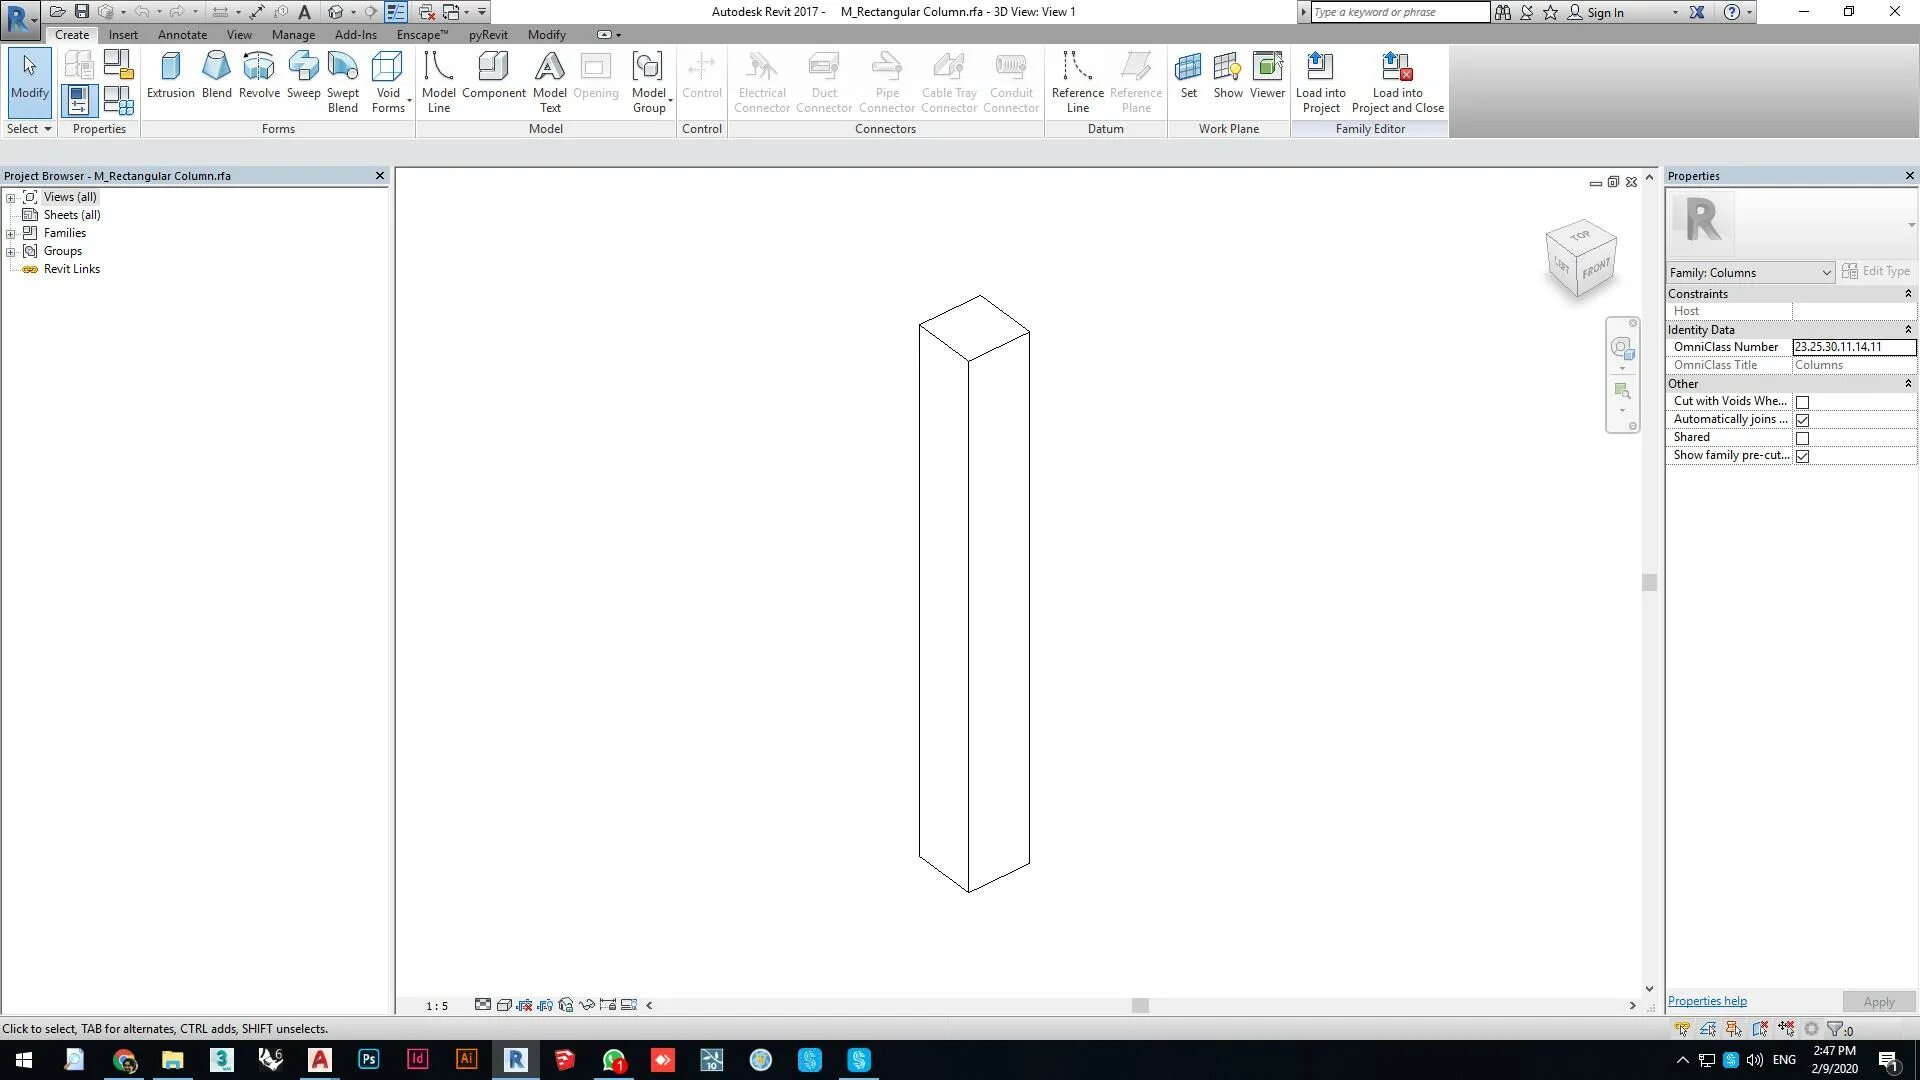Expand the Families tree node
Screen dimensions: 1920x1080
(11, 233)
